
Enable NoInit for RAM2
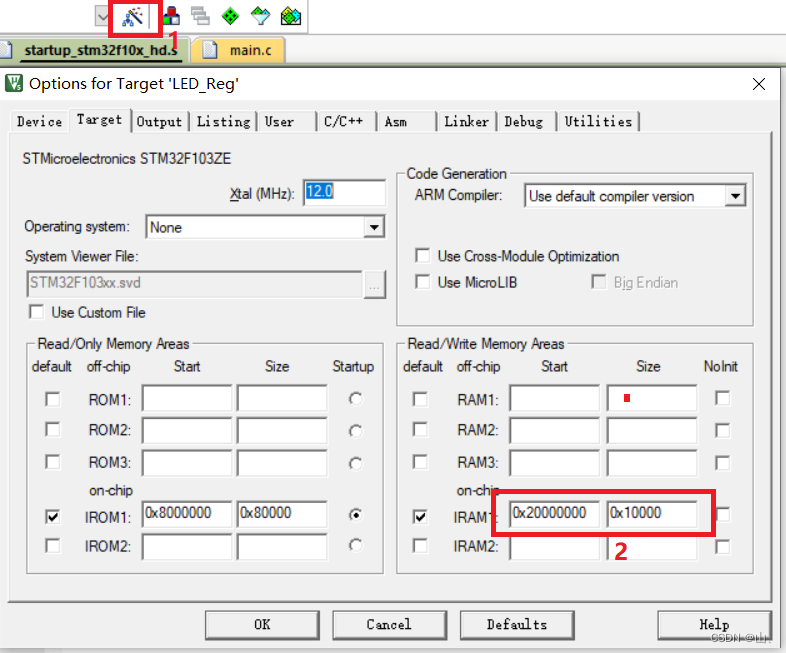(722, 430)
